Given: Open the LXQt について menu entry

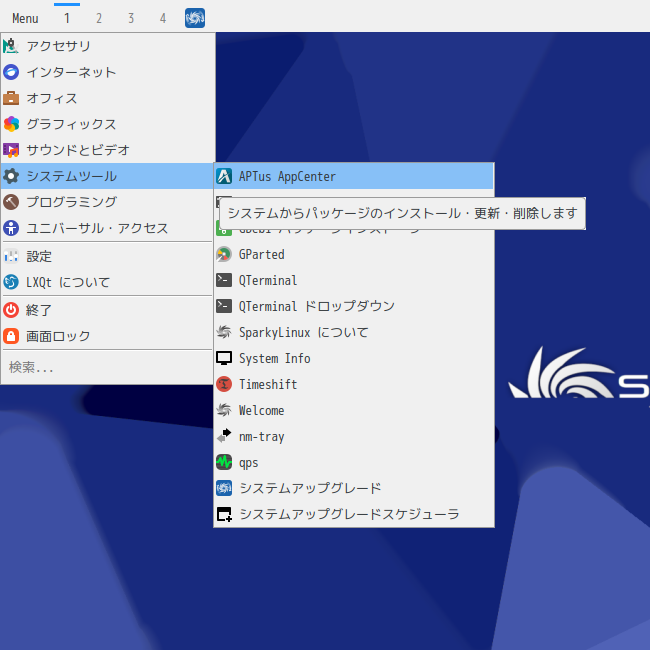Looking at the screenshot, I should [107, 282].
